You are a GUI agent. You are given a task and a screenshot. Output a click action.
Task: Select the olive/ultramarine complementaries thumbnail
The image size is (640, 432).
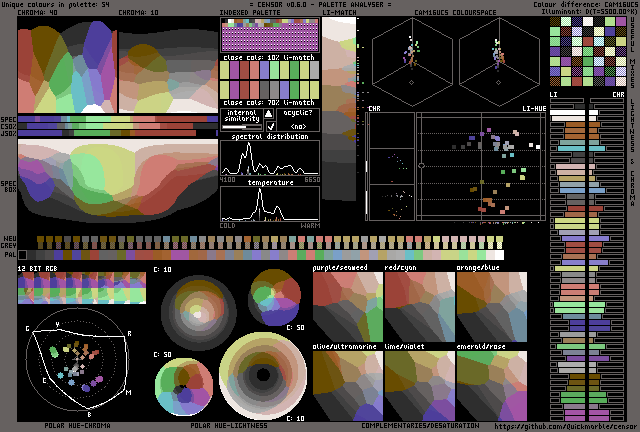[347, 387]
